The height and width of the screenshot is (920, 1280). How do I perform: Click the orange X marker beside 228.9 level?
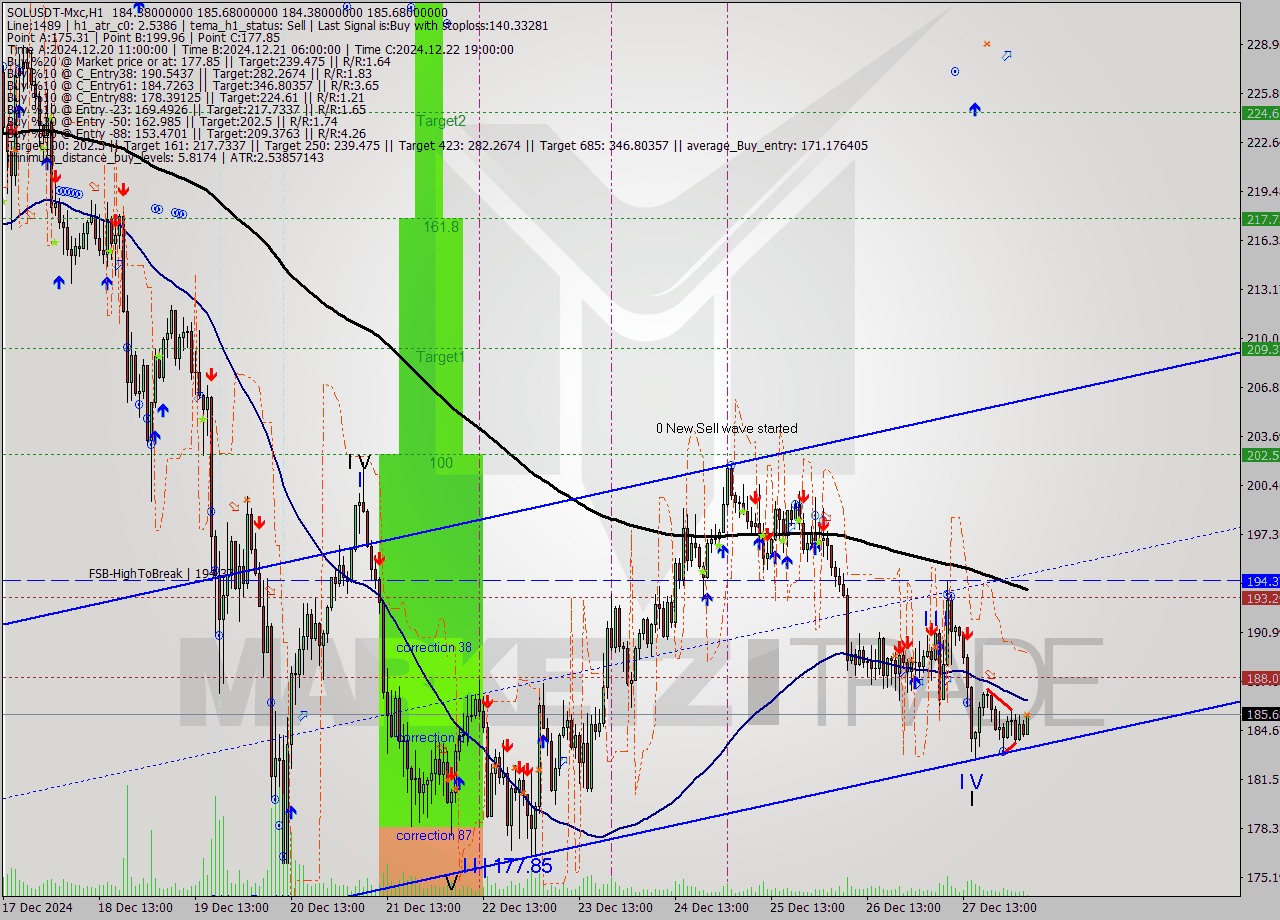coord(987,44)
